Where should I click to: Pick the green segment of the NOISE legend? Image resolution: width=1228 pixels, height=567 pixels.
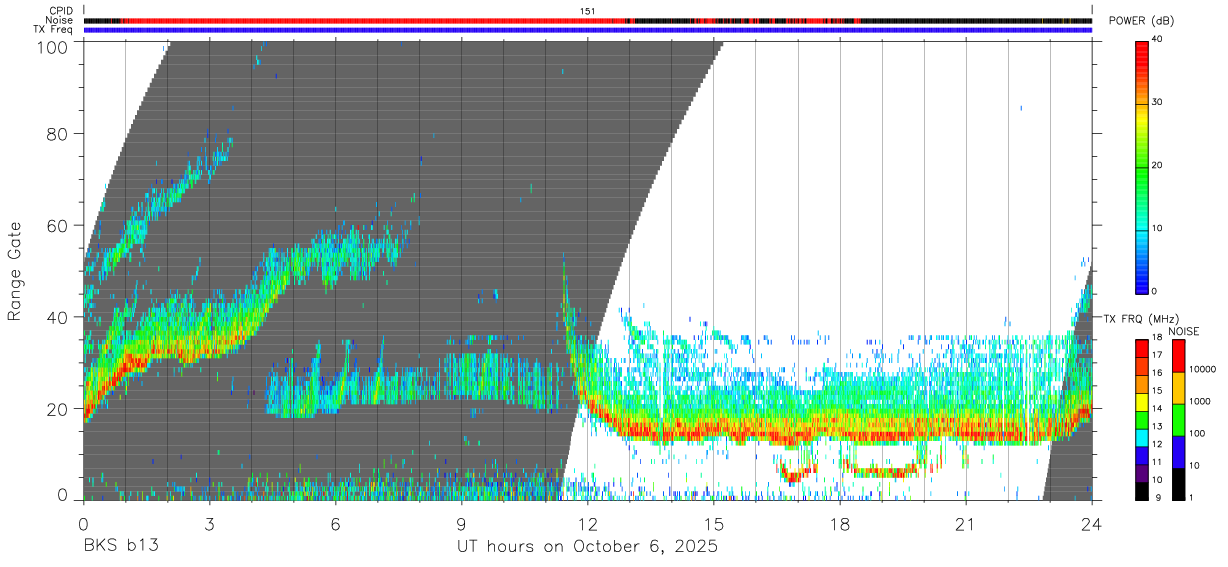point(1178,420)
